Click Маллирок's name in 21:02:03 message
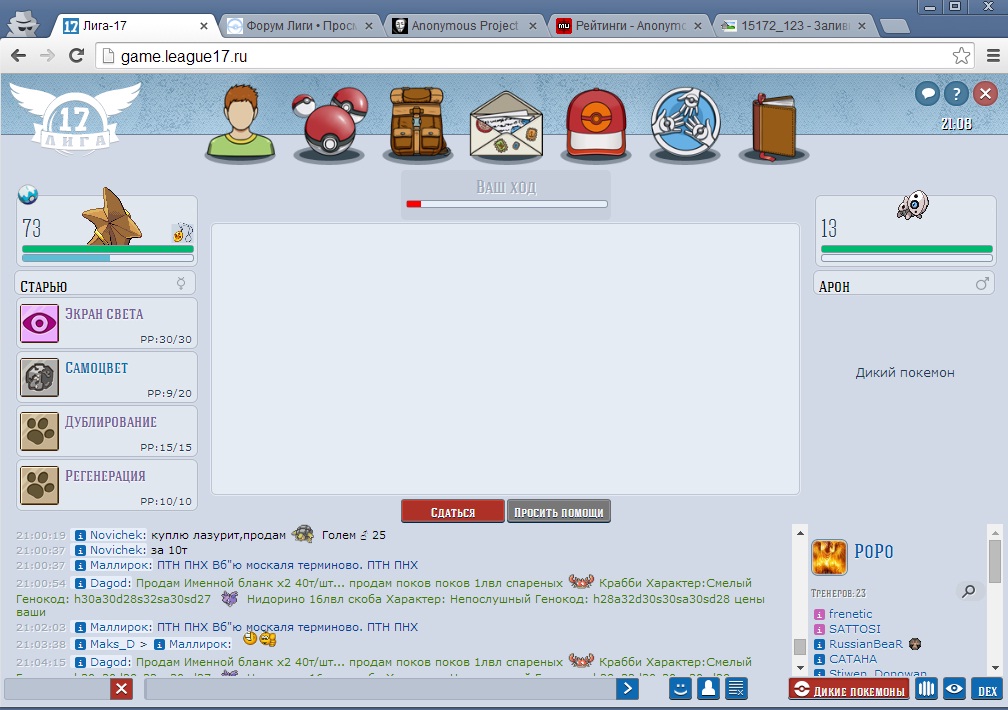Viewport: 1008px width, 710px height. point(120,627)
